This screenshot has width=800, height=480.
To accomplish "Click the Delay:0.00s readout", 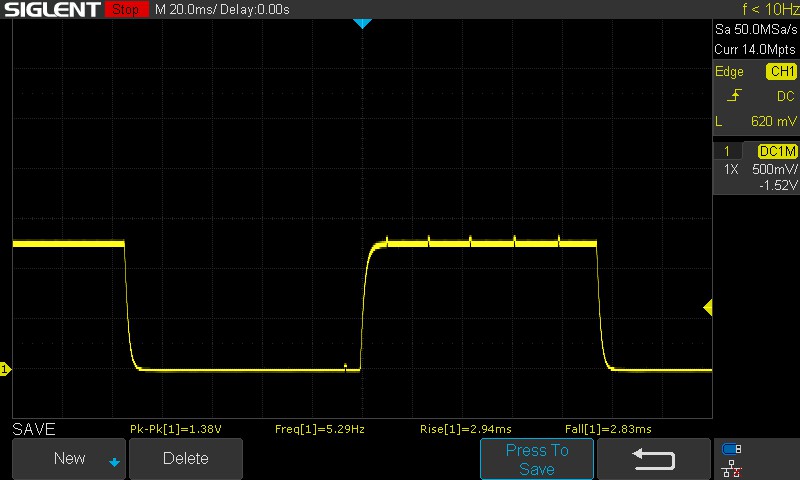I will (255, 9).
